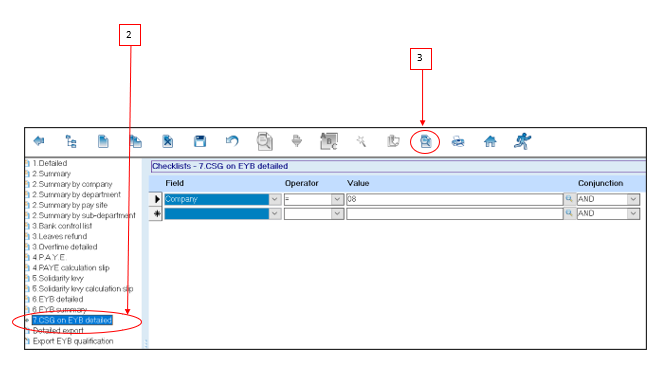Click the running man exit icon
This screenshot has width=660, height=366.
(522, 141)
